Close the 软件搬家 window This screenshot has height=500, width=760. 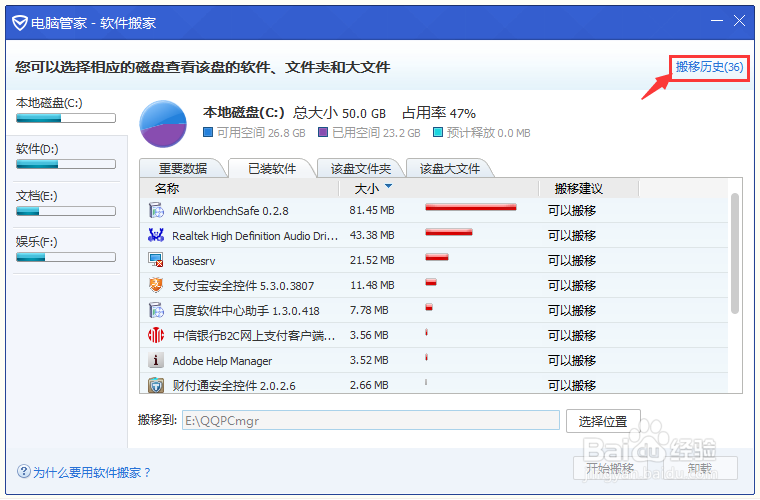point(739,21)
